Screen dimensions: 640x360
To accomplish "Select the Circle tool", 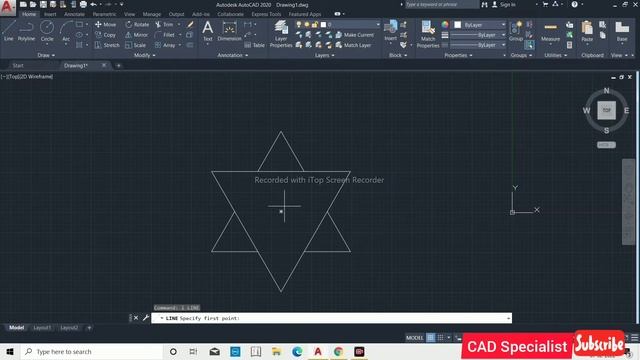I will pos(47,31).
